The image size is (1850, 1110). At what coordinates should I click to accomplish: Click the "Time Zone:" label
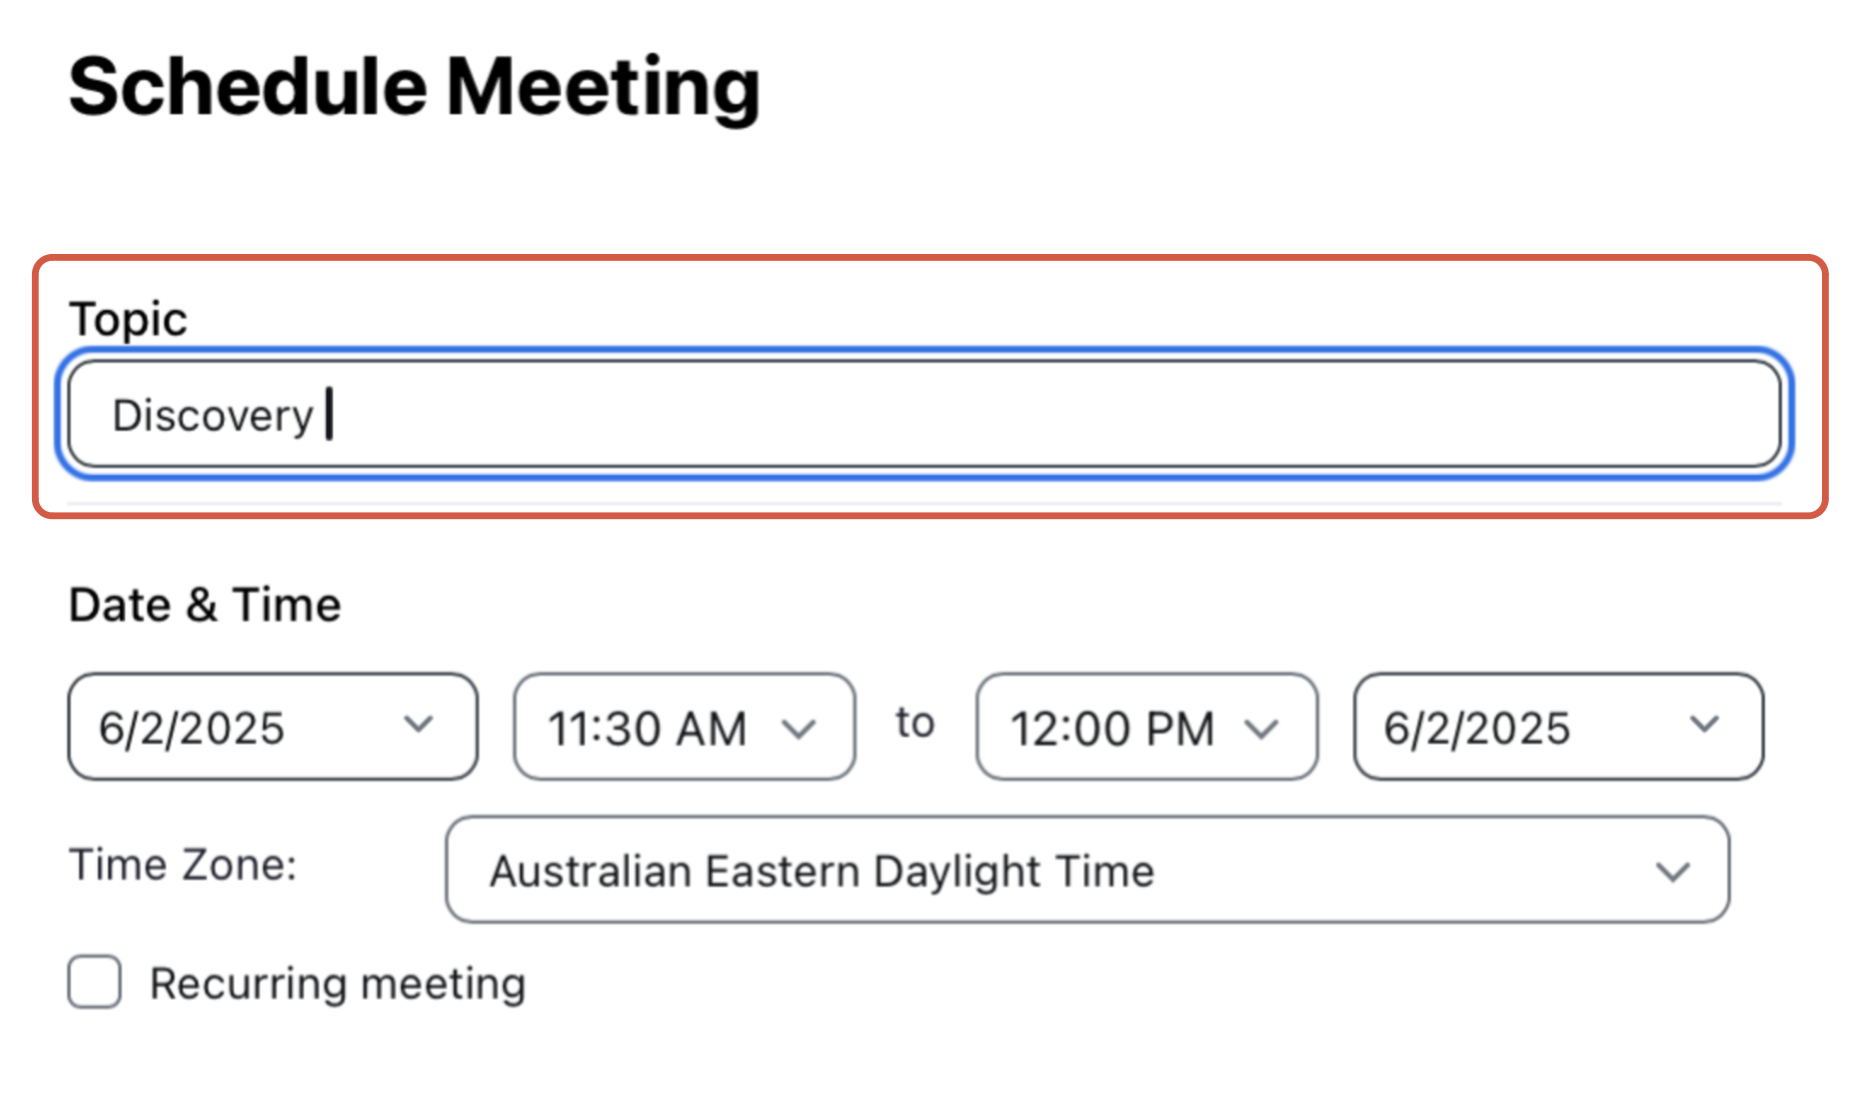[x=183, y=865]
